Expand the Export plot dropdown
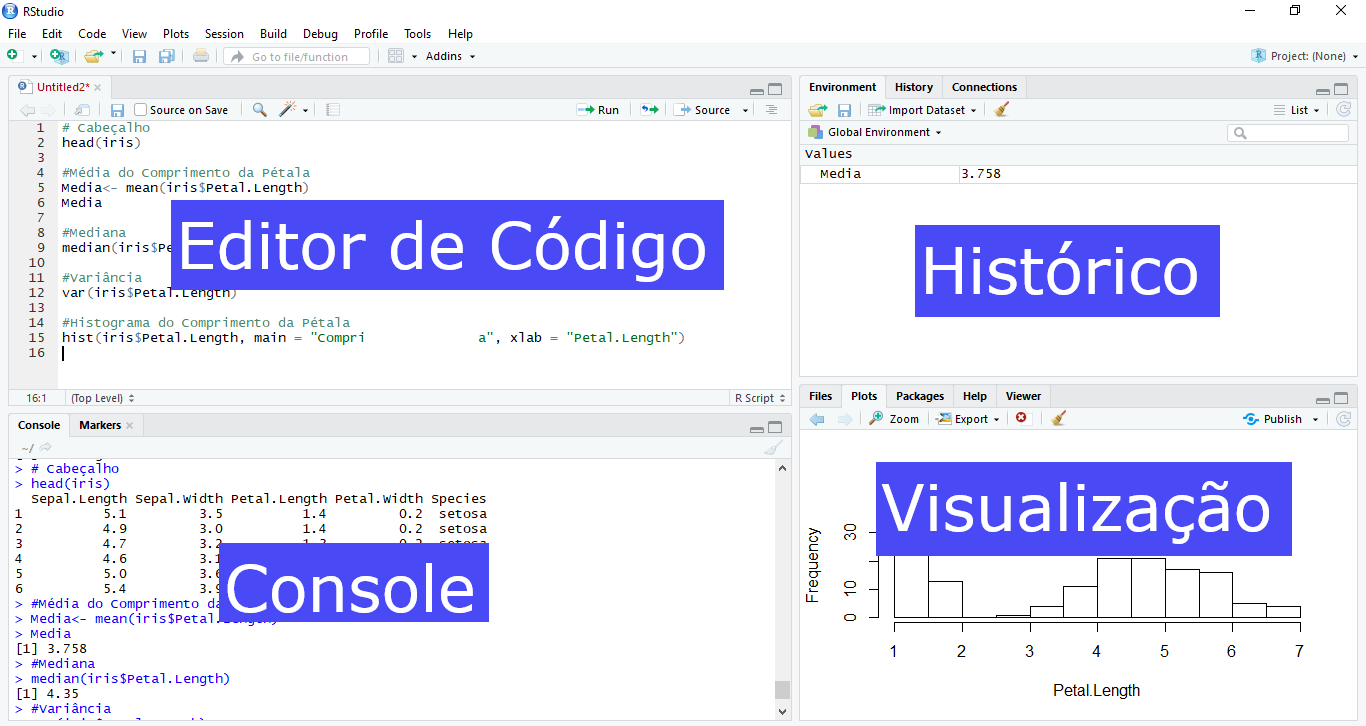The width and height of the screenshot is (1366, 726). coord(968,419)
